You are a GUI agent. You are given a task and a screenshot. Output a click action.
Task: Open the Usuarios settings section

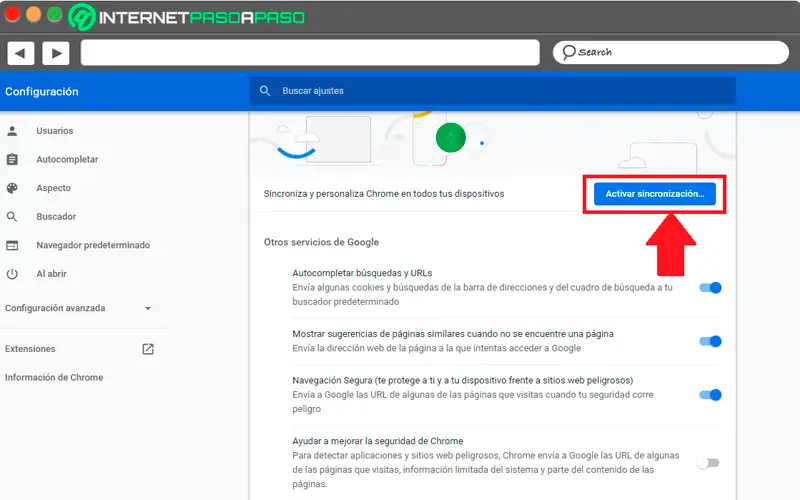tap(55, 131)
